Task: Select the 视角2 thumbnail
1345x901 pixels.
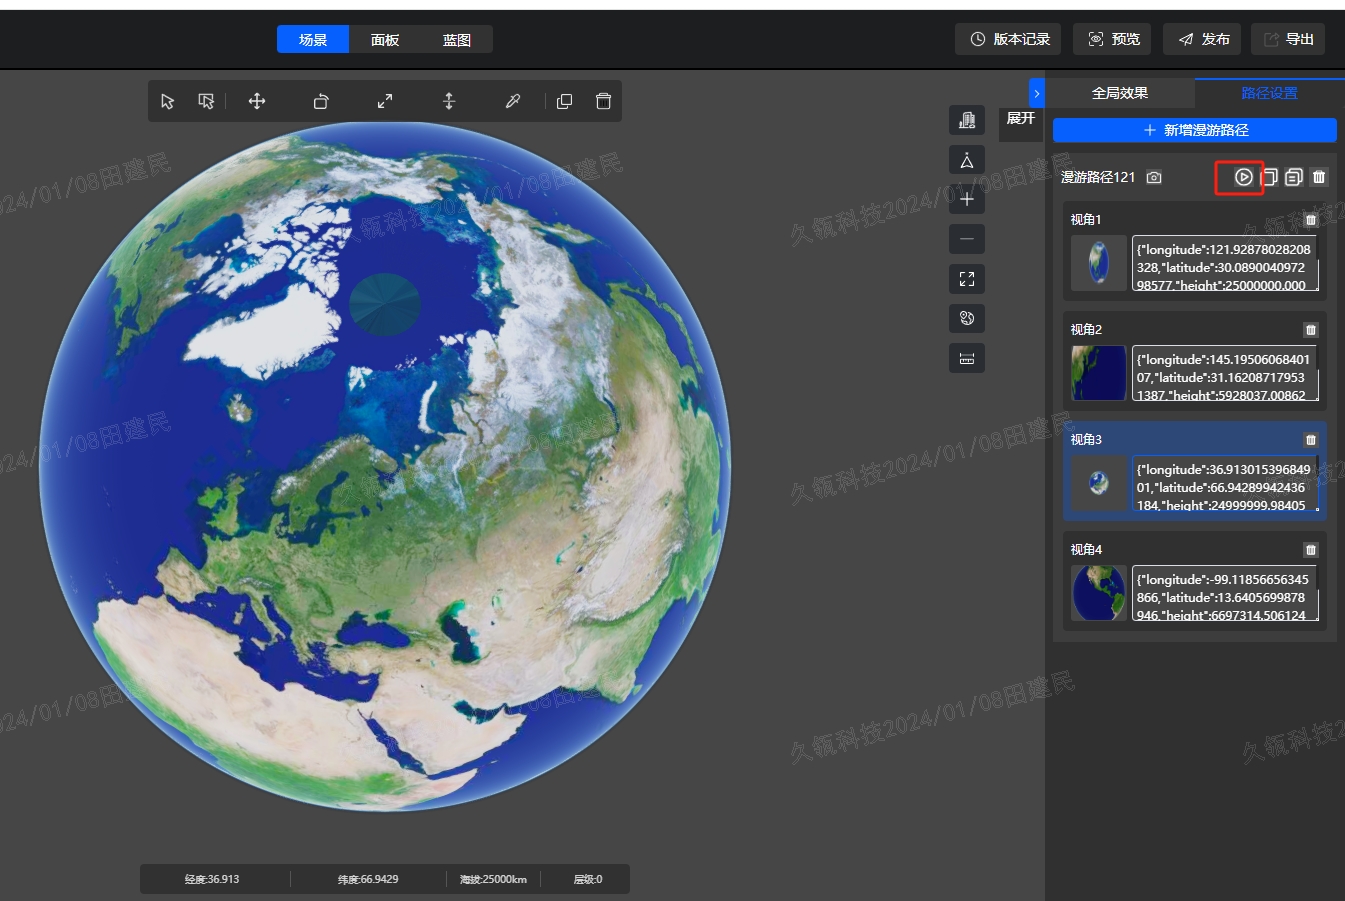Action: tap(1099, 373)
